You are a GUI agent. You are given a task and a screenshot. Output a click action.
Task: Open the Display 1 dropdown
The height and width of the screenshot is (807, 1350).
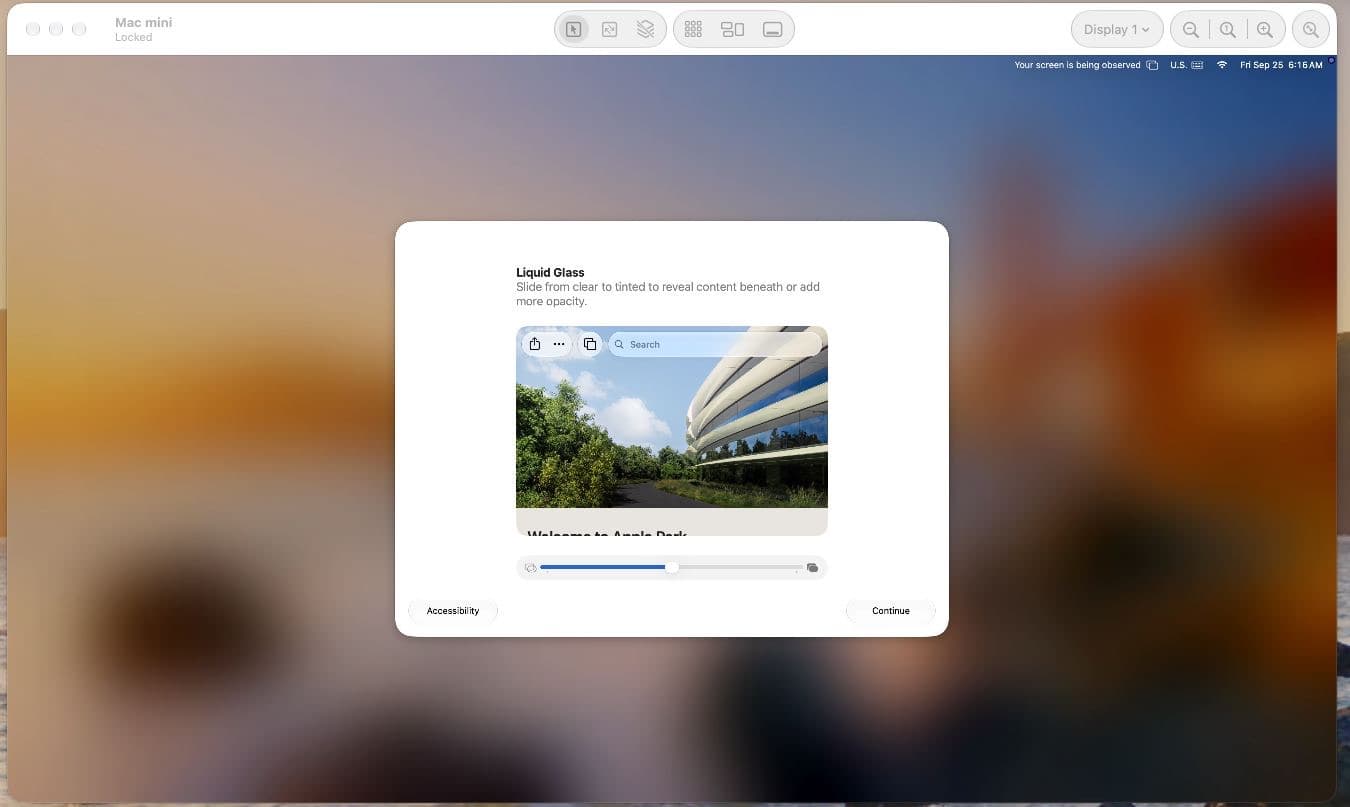(x=1117, y=30)
